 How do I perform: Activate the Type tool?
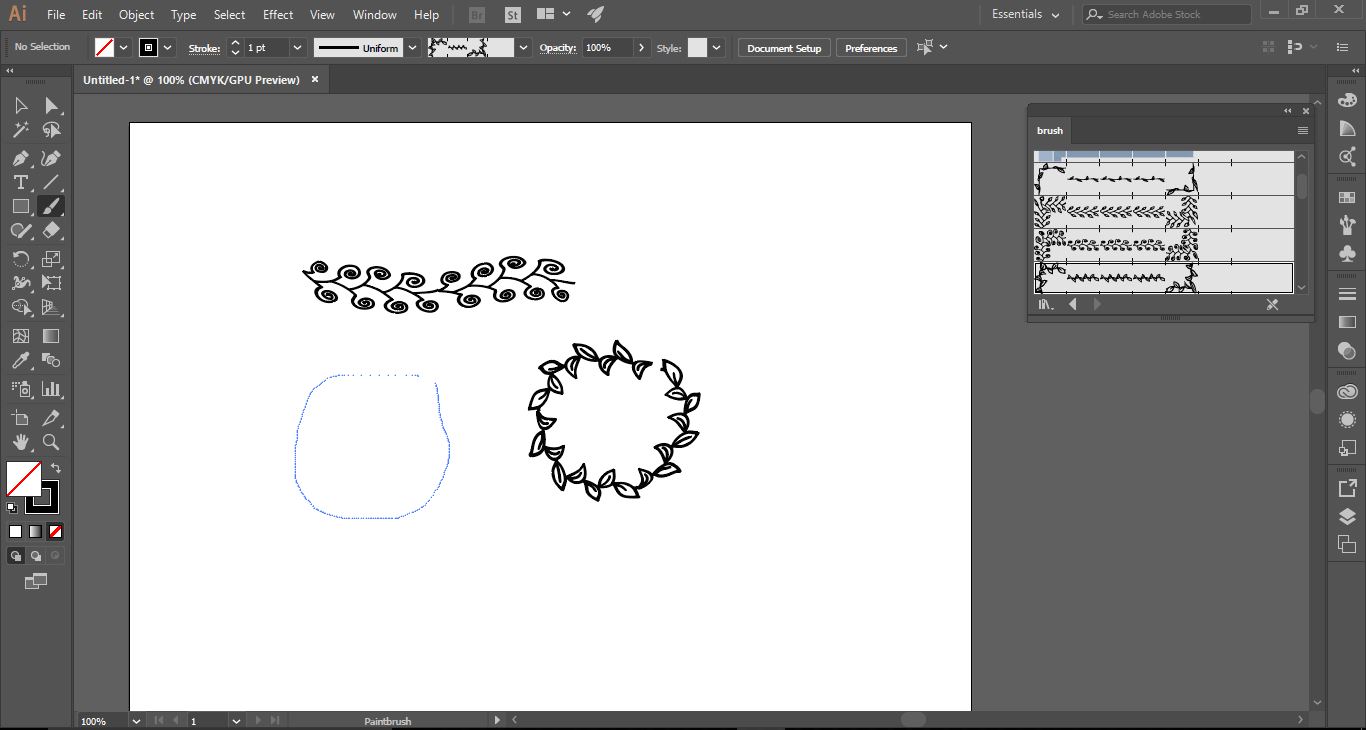(20, 182)
